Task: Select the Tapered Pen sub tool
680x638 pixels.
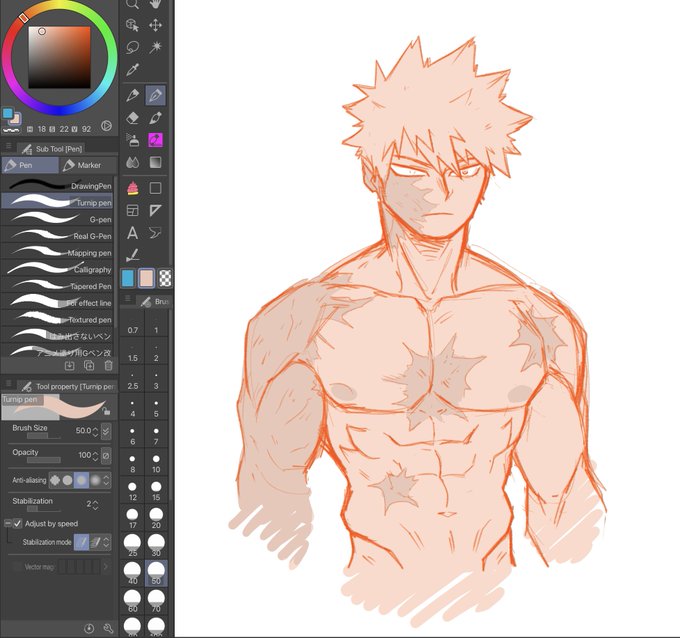Action: pyautogui.click(x=57, y=286)
